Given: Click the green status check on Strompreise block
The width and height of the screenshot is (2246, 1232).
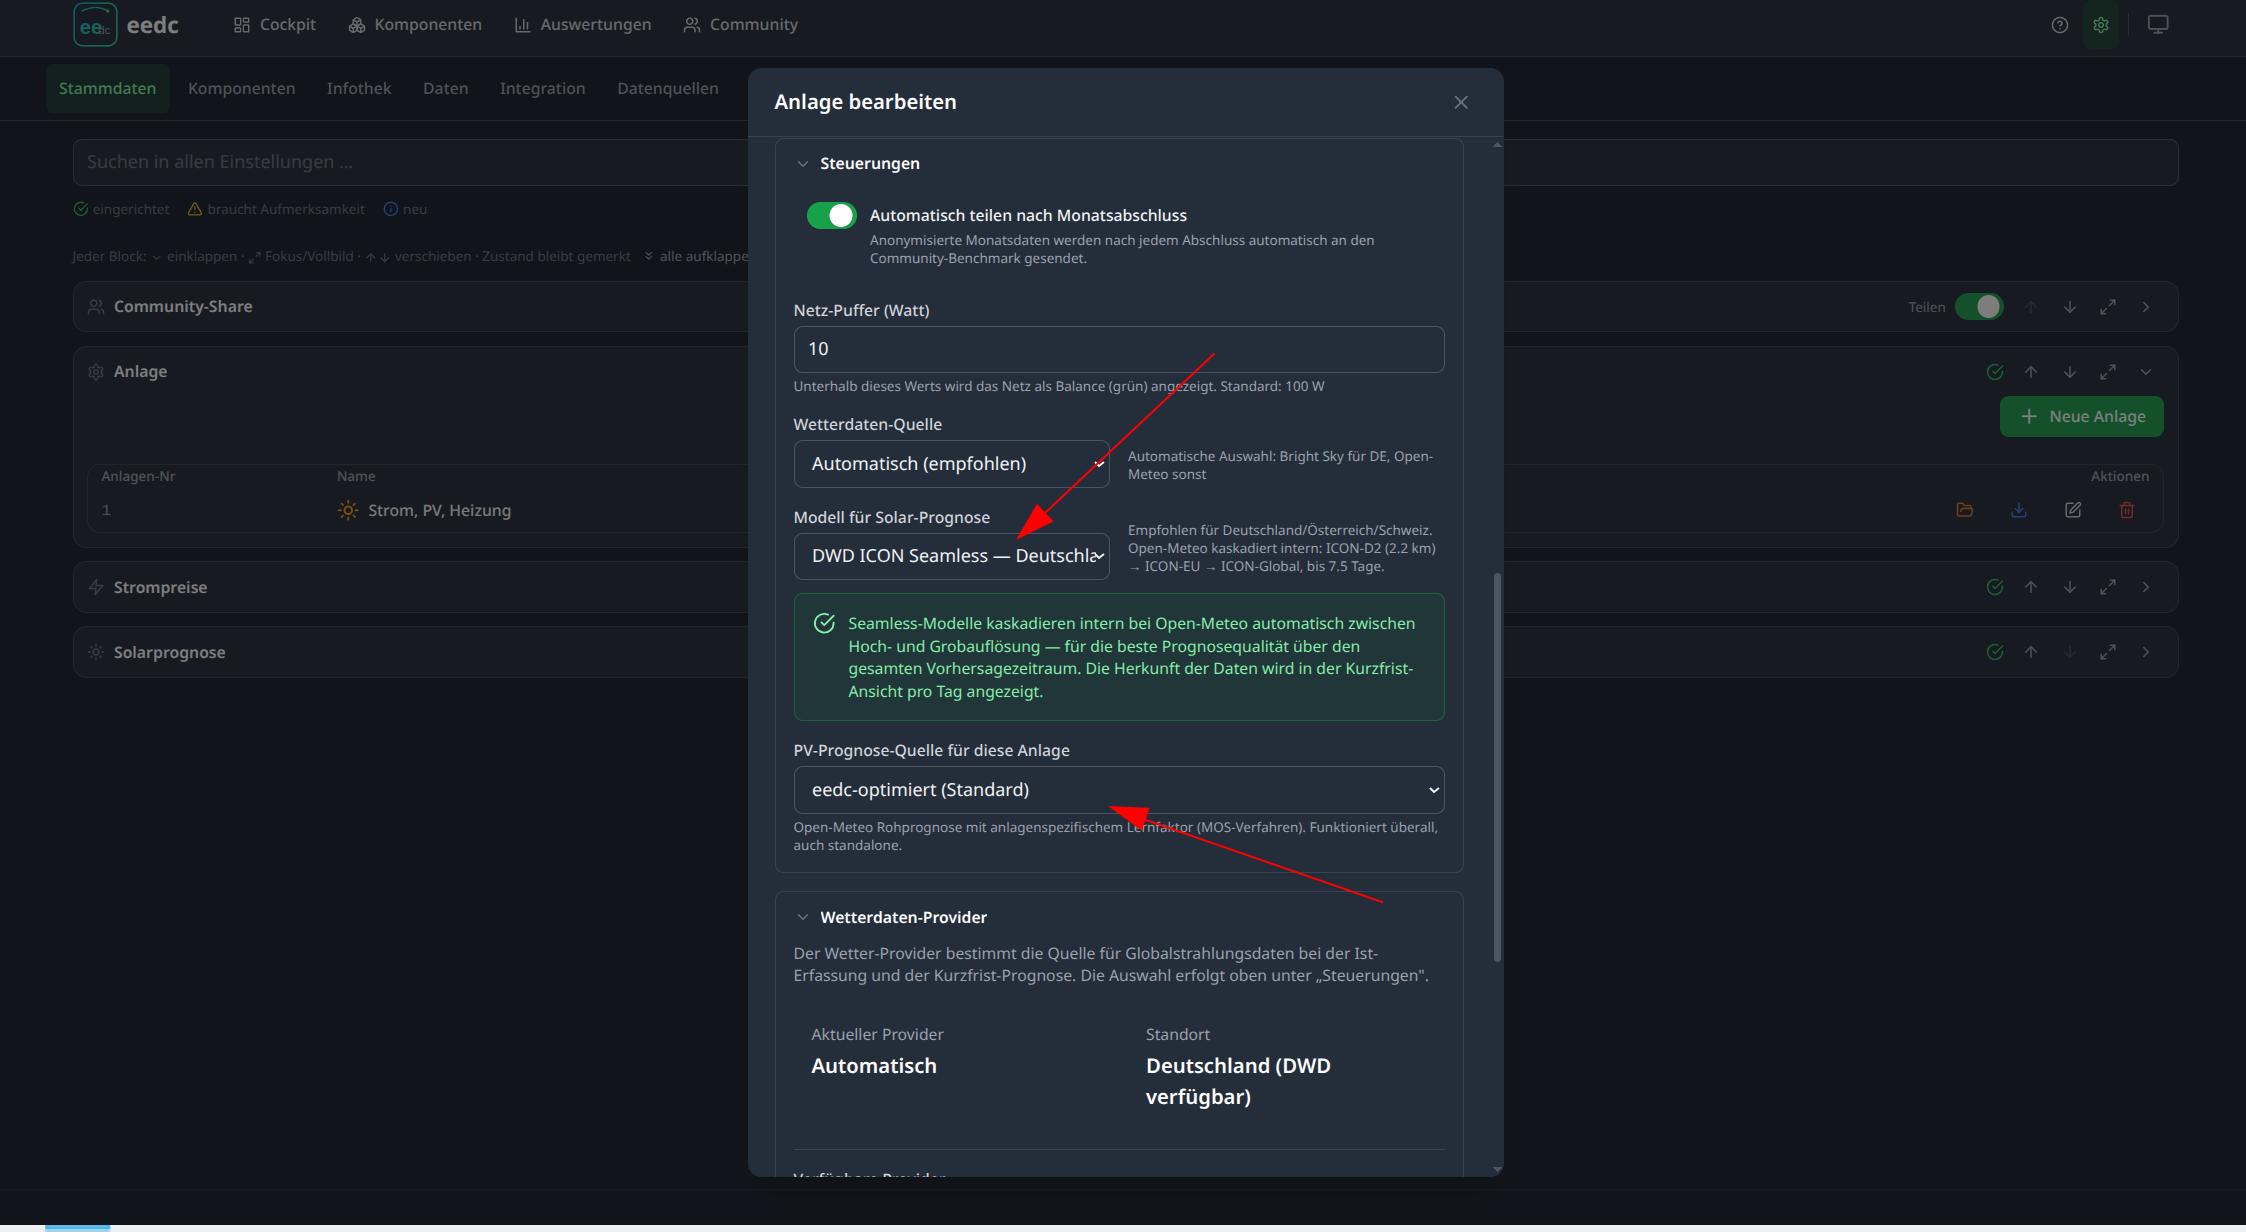Looking at the screenshot, I should tap(1995, 587).
